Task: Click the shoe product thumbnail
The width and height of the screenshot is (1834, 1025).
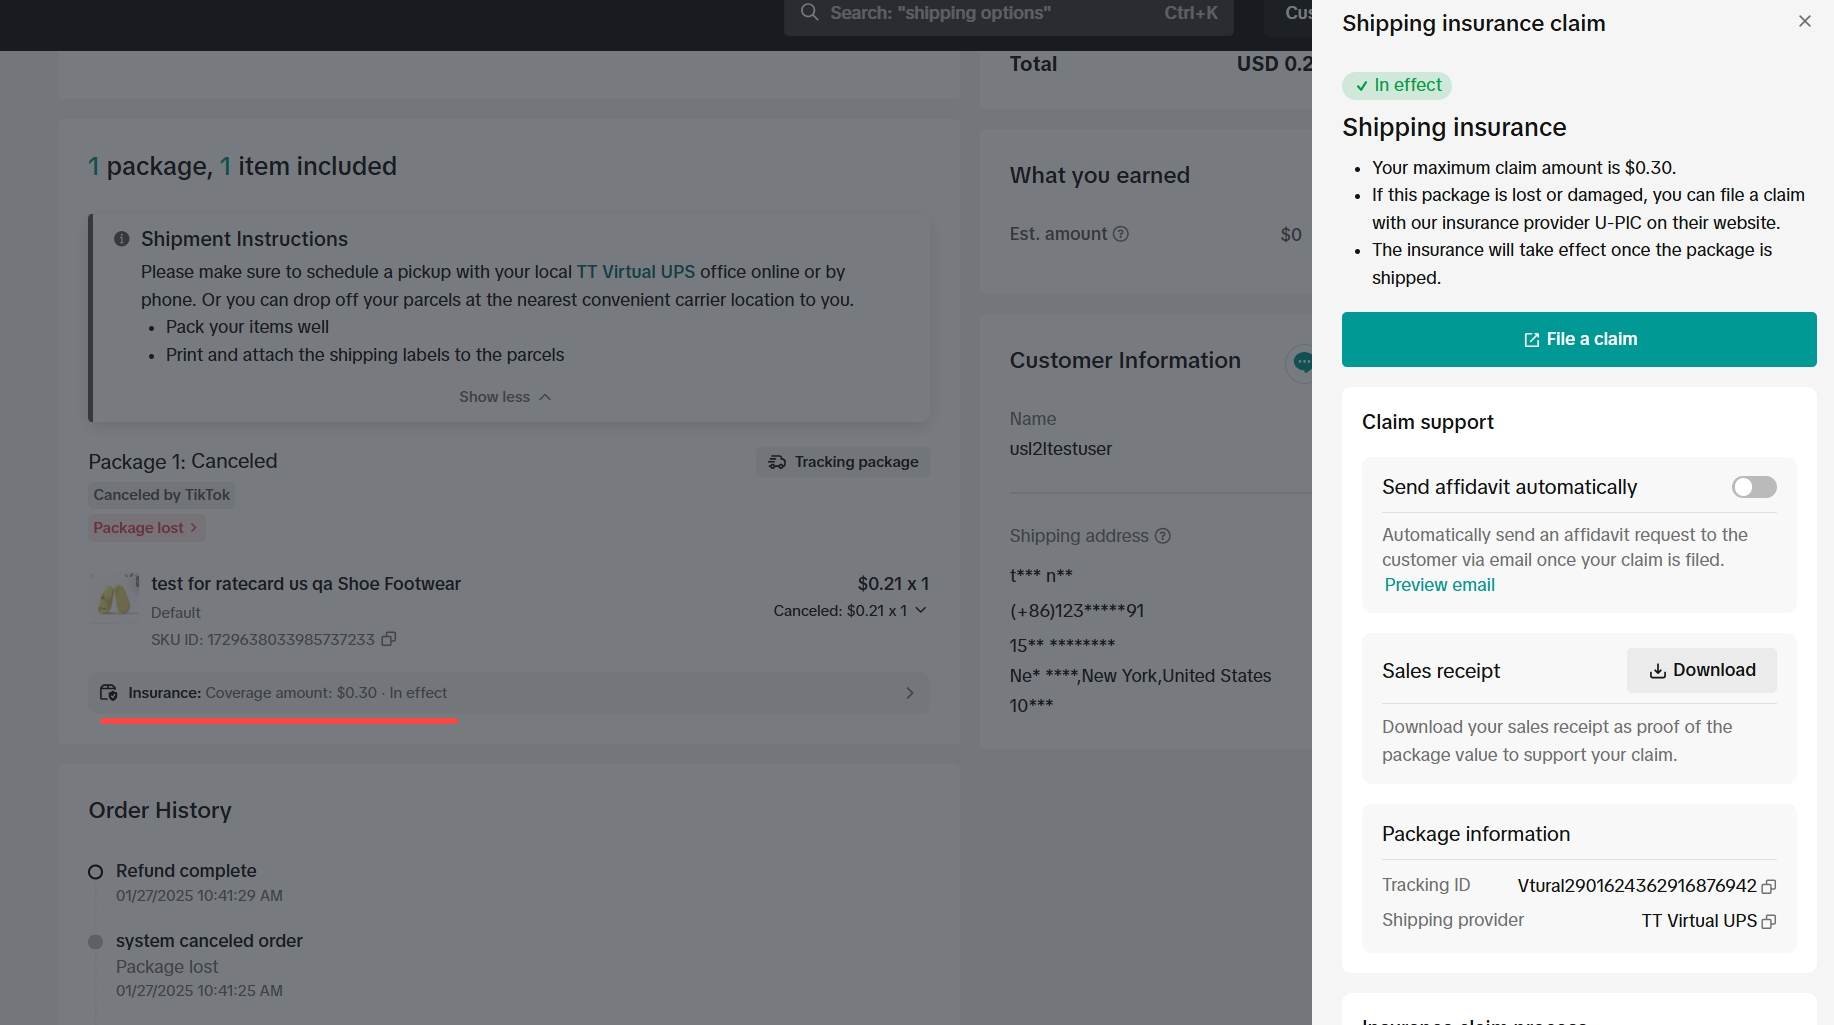Action: (115, 597)
